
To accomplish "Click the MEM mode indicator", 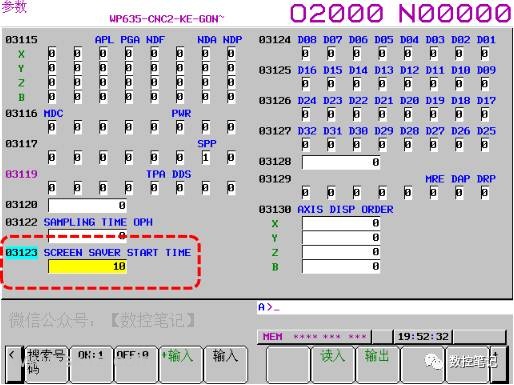I will click(x=273, y=337).
